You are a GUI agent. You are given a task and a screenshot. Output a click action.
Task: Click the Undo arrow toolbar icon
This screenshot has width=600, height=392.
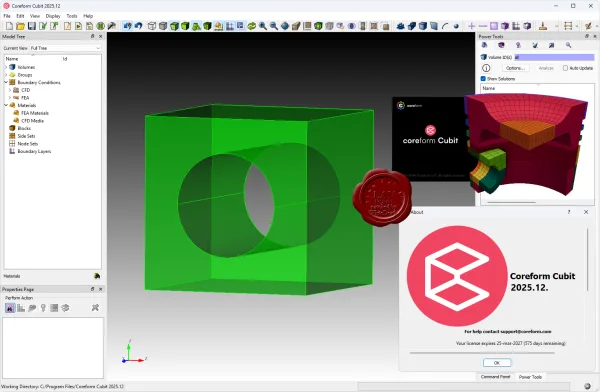click(x=139, y=26)
